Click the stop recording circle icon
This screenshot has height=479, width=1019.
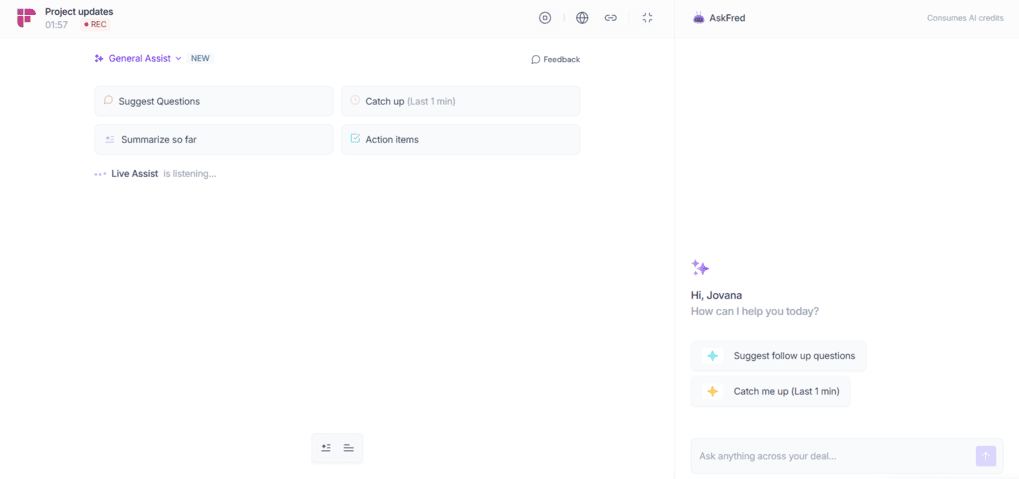[x=545, y=18]
